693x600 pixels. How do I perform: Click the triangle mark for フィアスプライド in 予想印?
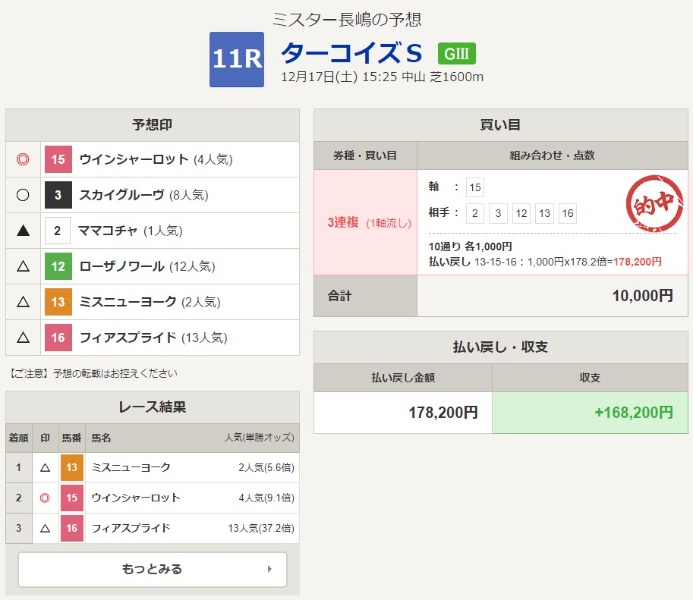click(23, 338)
